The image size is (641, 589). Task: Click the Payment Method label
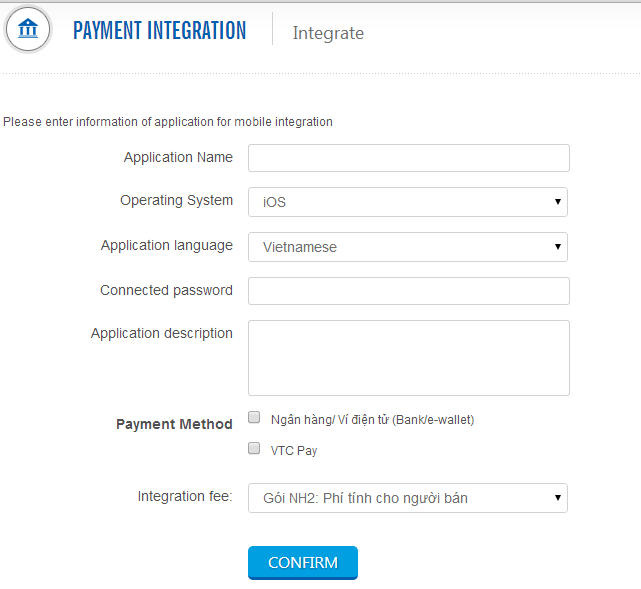tap(174, 424)
